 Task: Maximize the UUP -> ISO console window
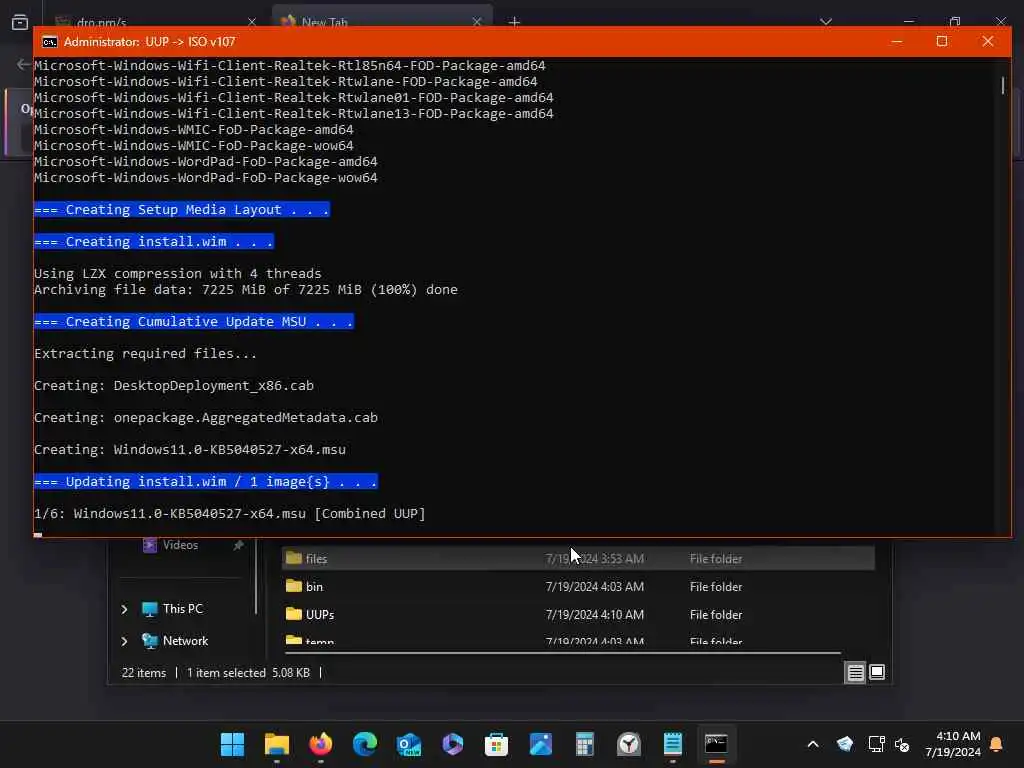tap(942, 41)
